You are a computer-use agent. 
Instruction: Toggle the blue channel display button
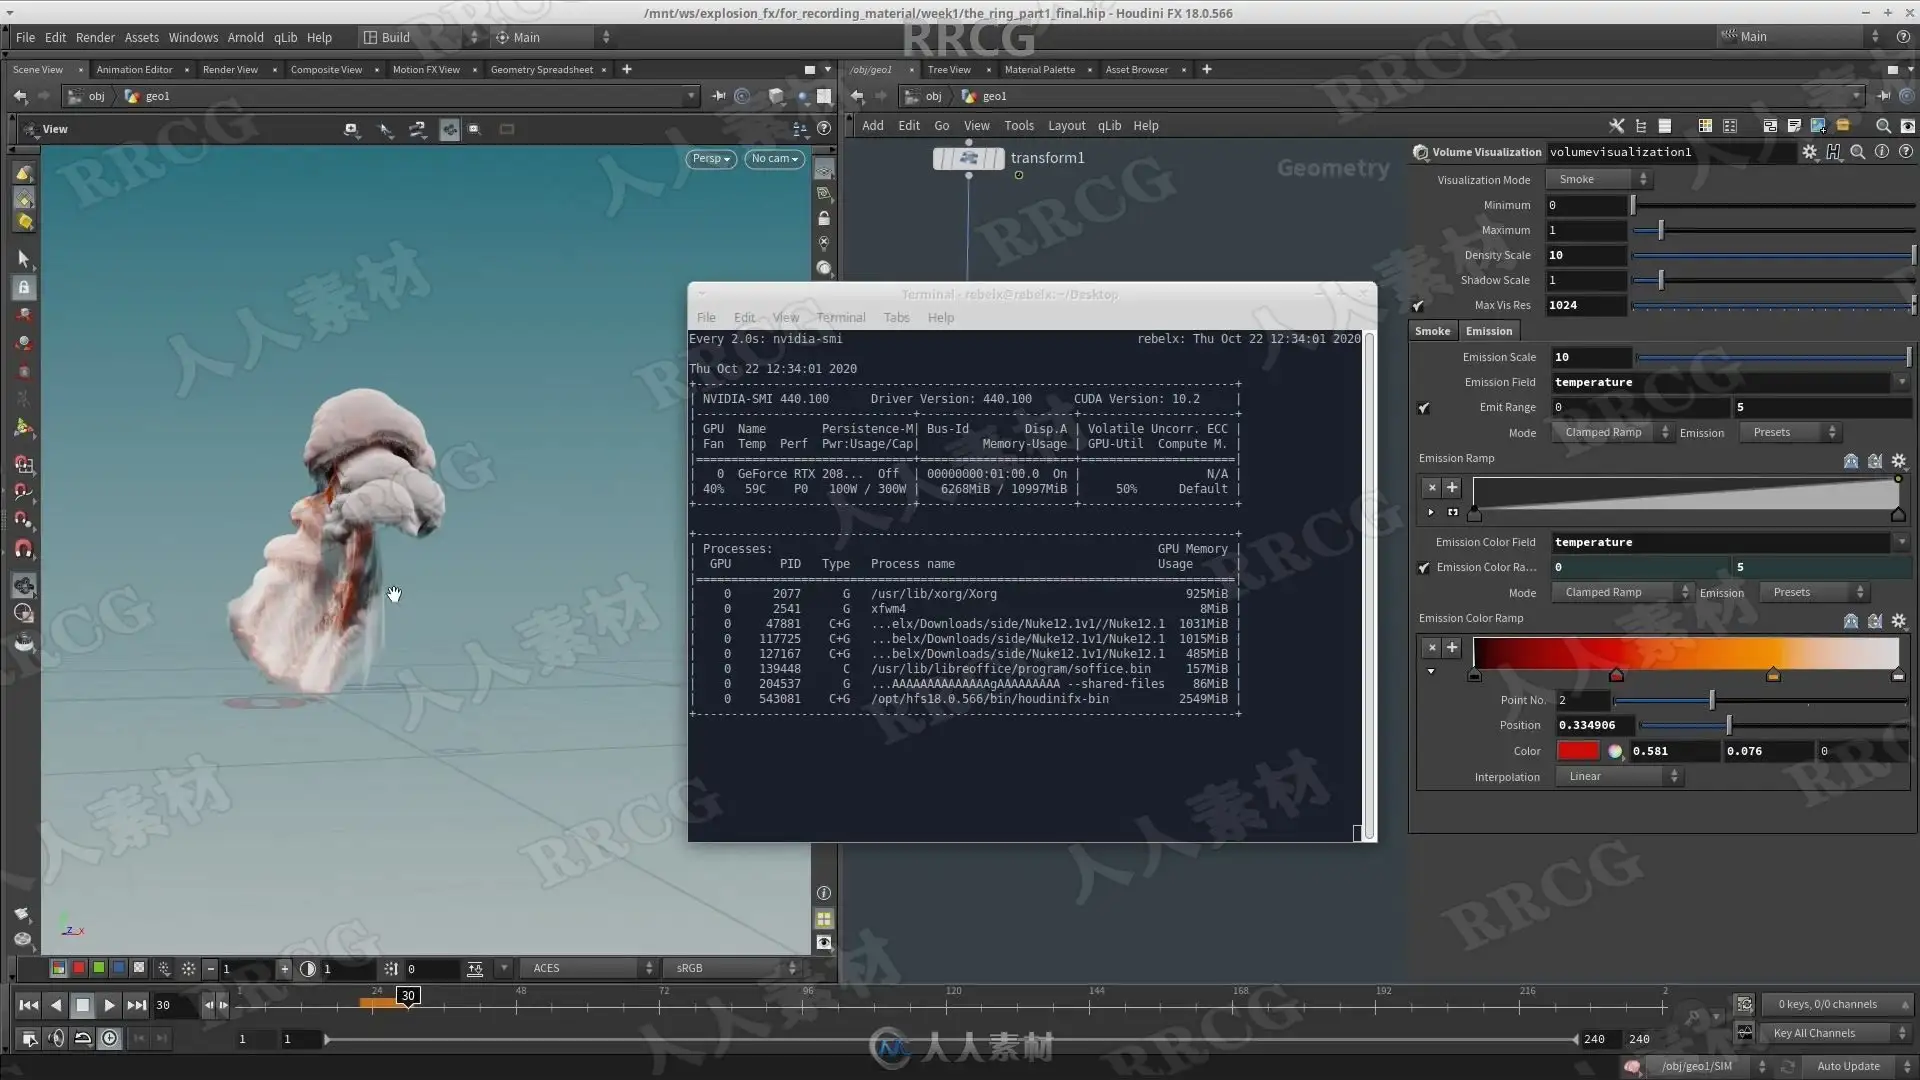(119, 968)
